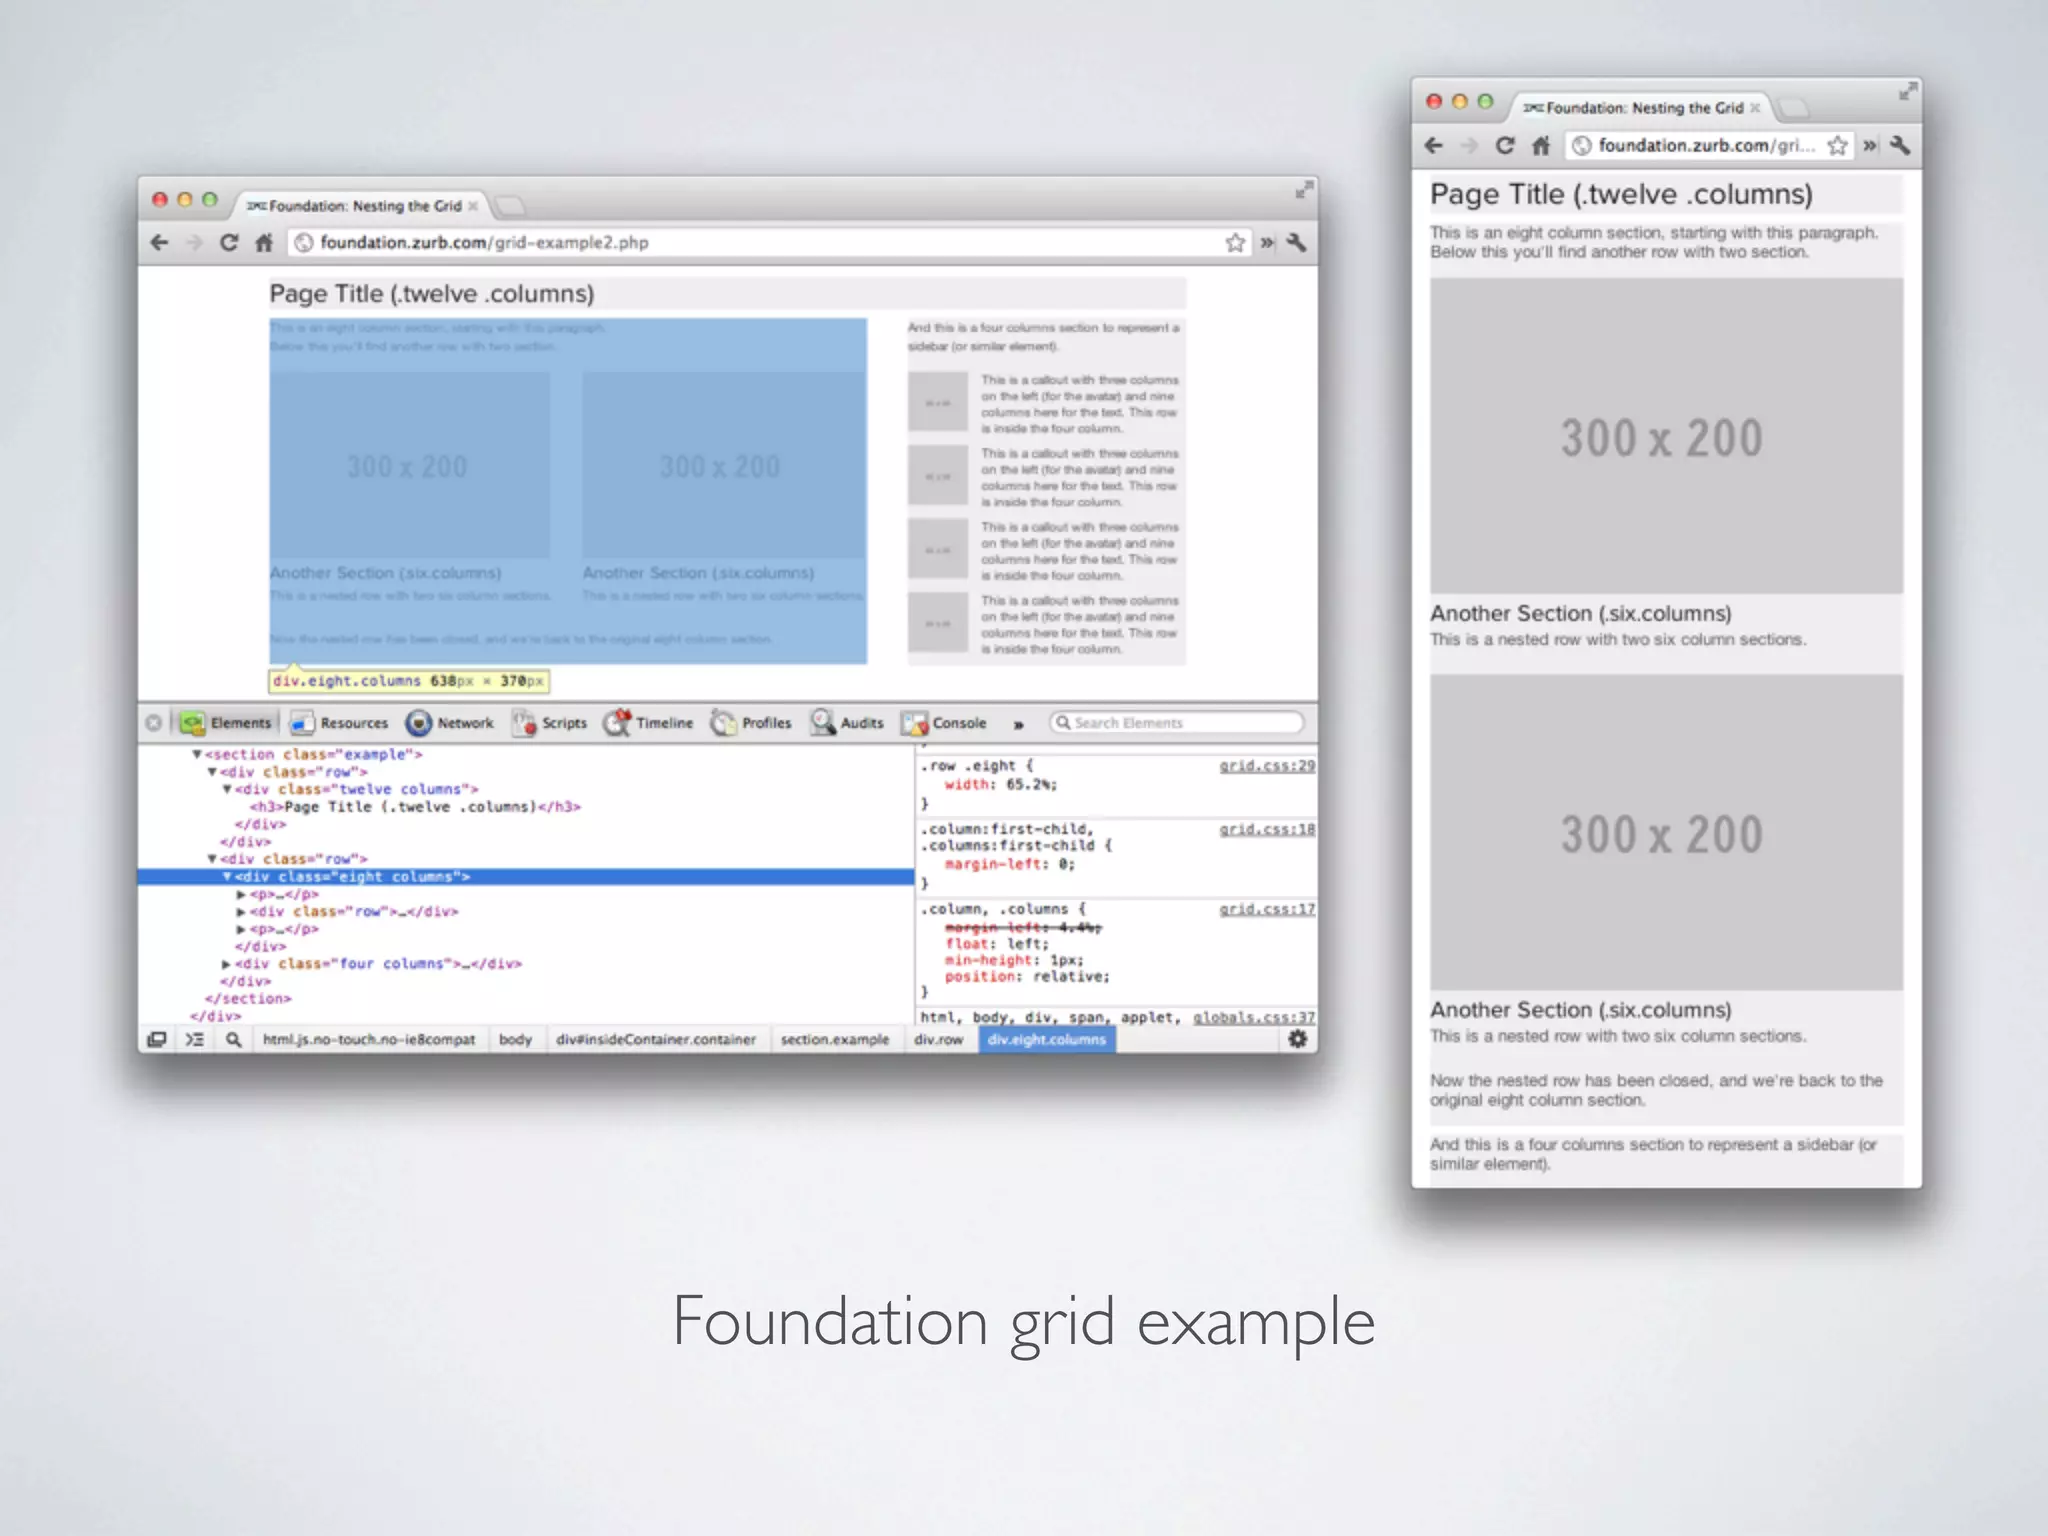The height and width of the screenshot is (1536, 2048).
Task: Switch to Resources devtools panel
Action: pyautogui.click(x=339, y=723)
